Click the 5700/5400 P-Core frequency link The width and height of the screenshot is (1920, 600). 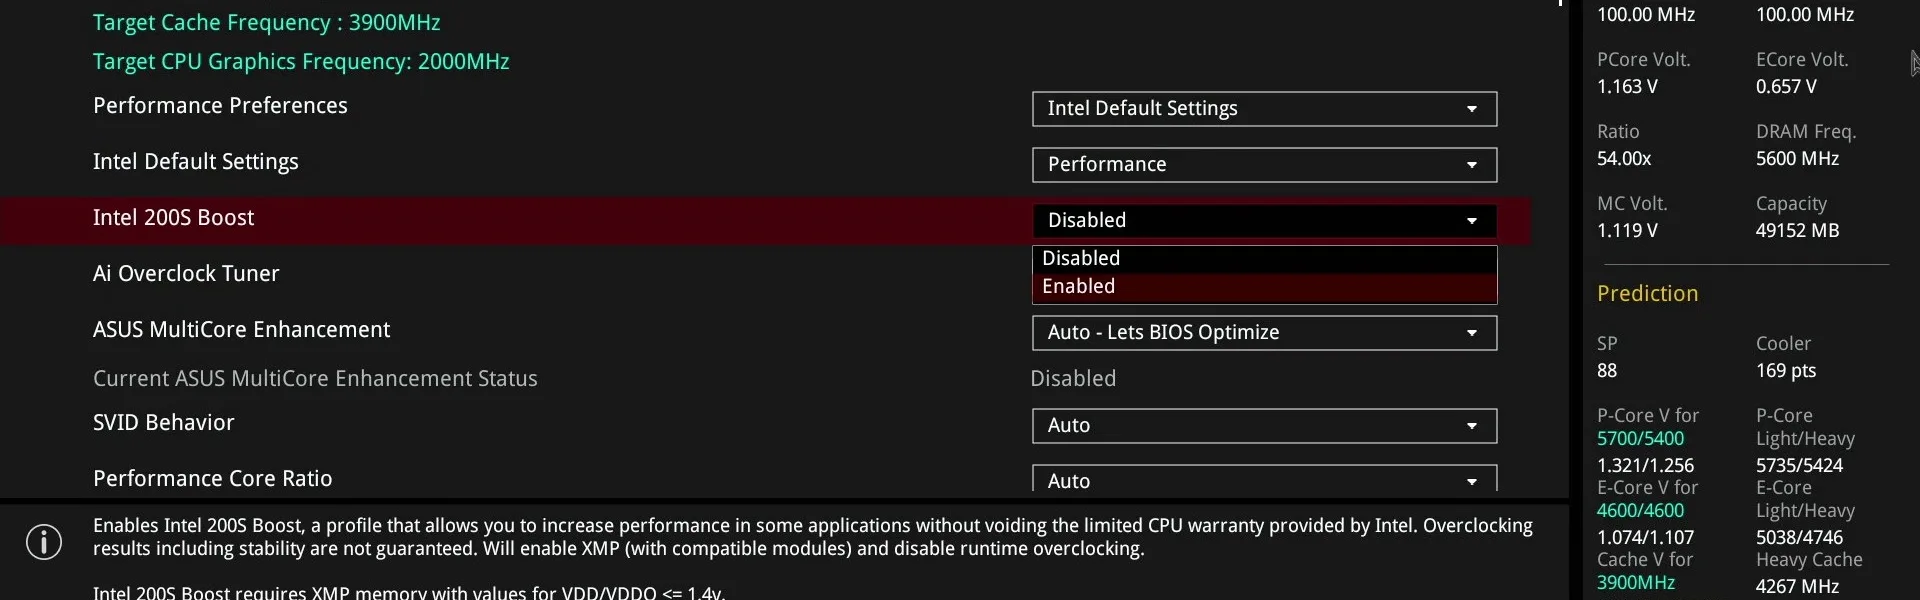tap(1640, 439)
